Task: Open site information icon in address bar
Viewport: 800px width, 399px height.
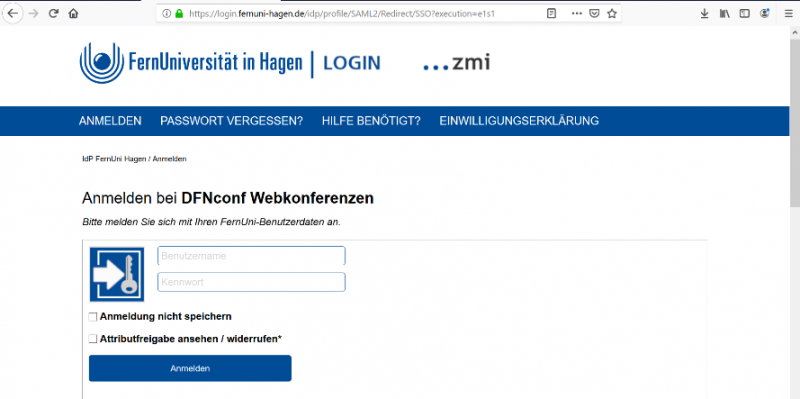Action: [166, 14]
